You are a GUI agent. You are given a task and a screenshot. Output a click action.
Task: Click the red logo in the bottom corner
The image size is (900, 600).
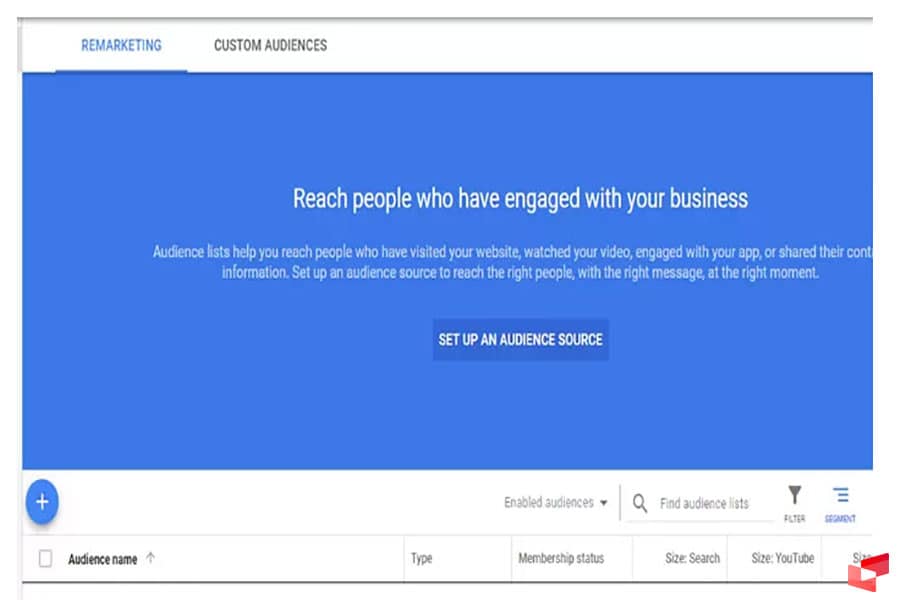tap(867, 571)
